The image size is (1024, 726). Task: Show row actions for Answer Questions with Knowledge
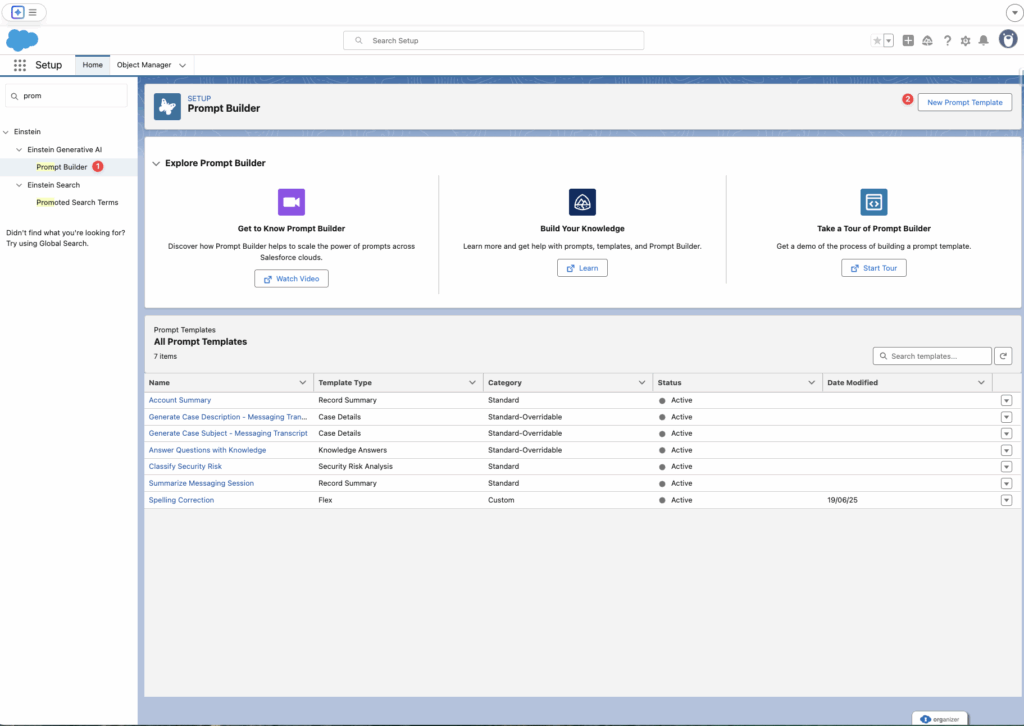click(x=1006, y=450)
